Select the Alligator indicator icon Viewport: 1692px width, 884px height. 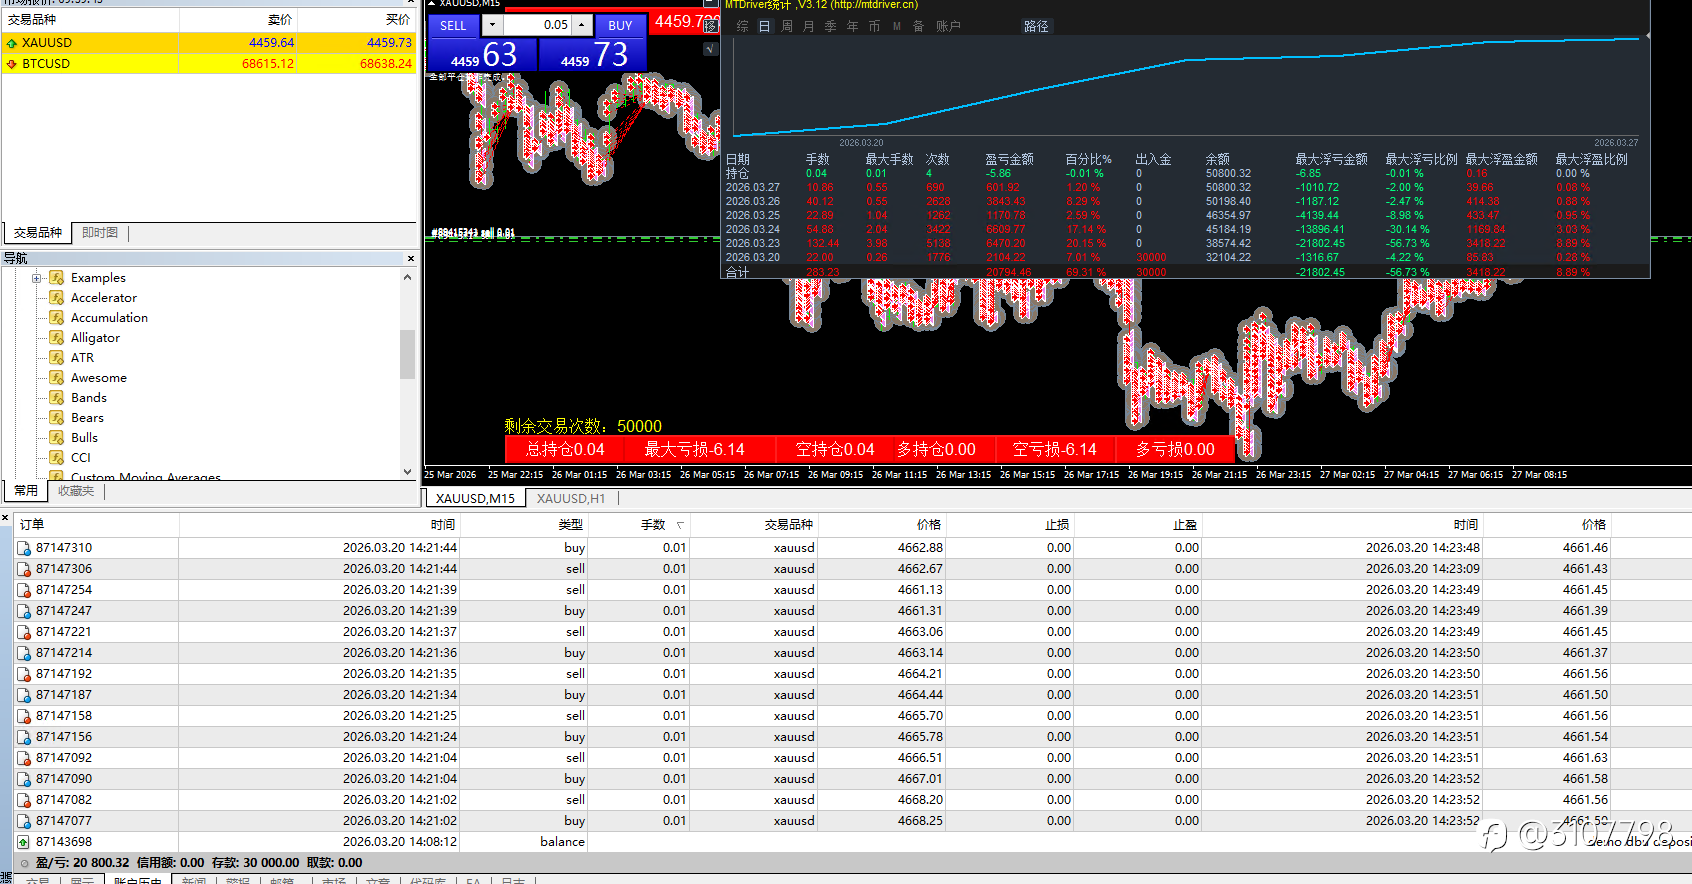click(x=57, y=338)
